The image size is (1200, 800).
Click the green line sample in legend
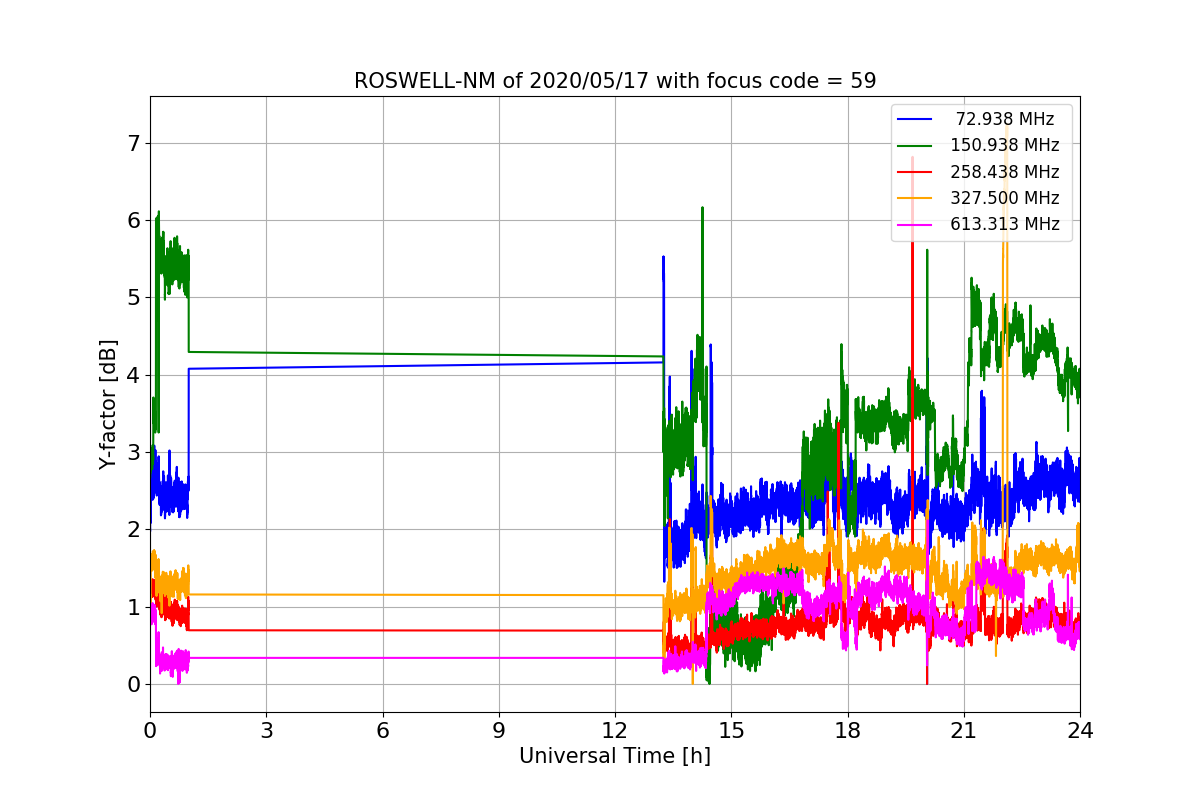tap(915, 146)
